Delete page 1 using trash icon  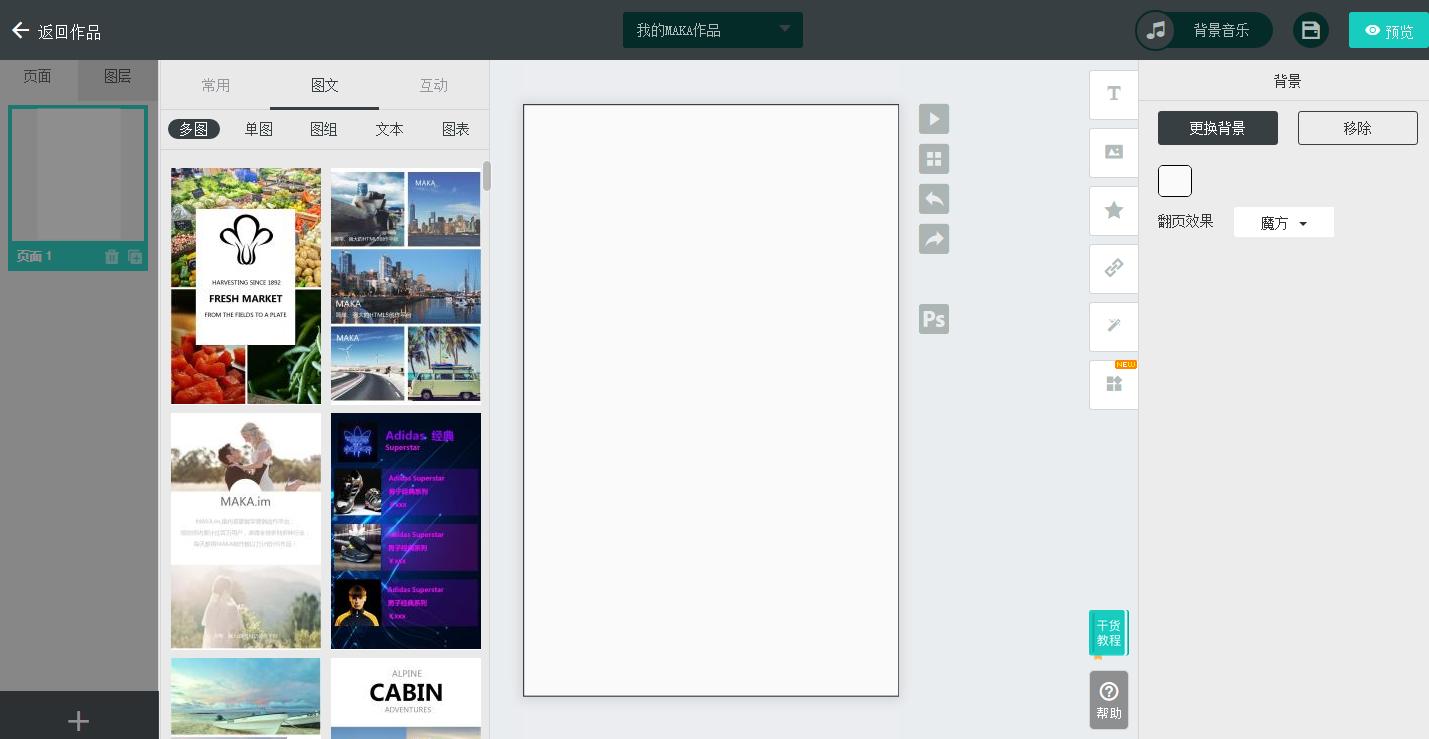tap(112, 257)
